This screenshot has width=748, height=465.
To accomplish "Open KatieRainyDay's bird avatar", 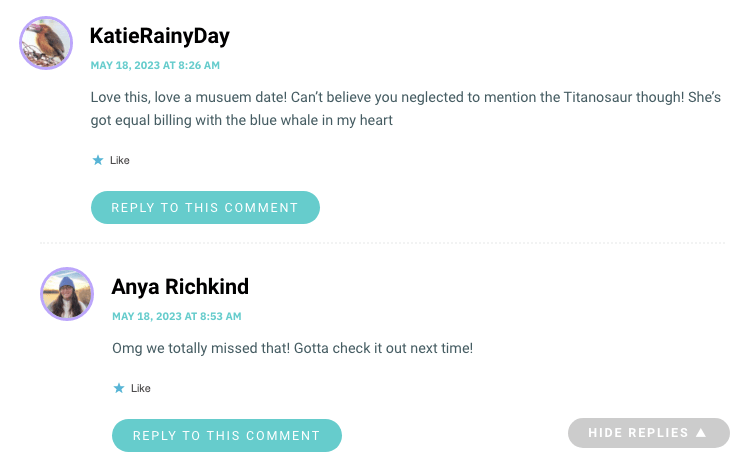I will coord(46,43).
